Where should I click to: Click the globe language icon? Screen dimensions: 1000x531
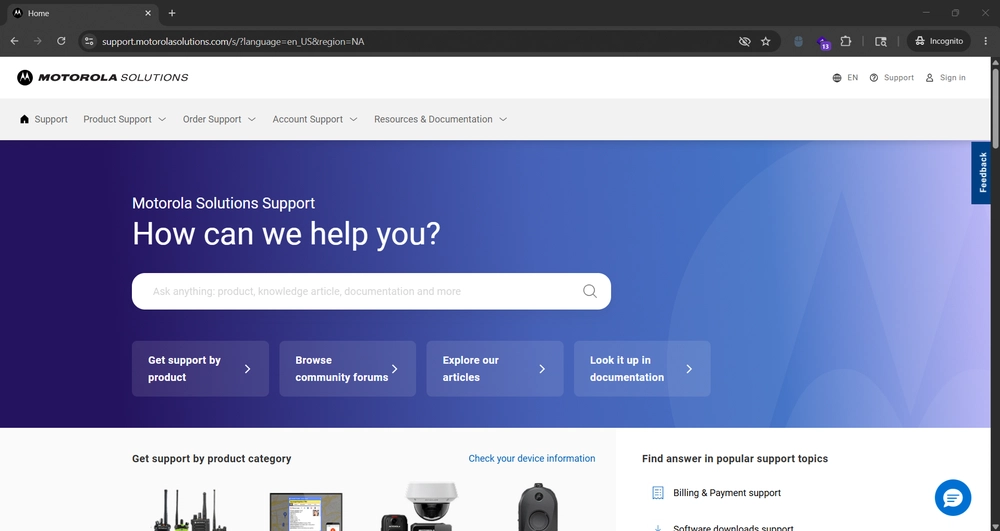click(x=837, y=78)
